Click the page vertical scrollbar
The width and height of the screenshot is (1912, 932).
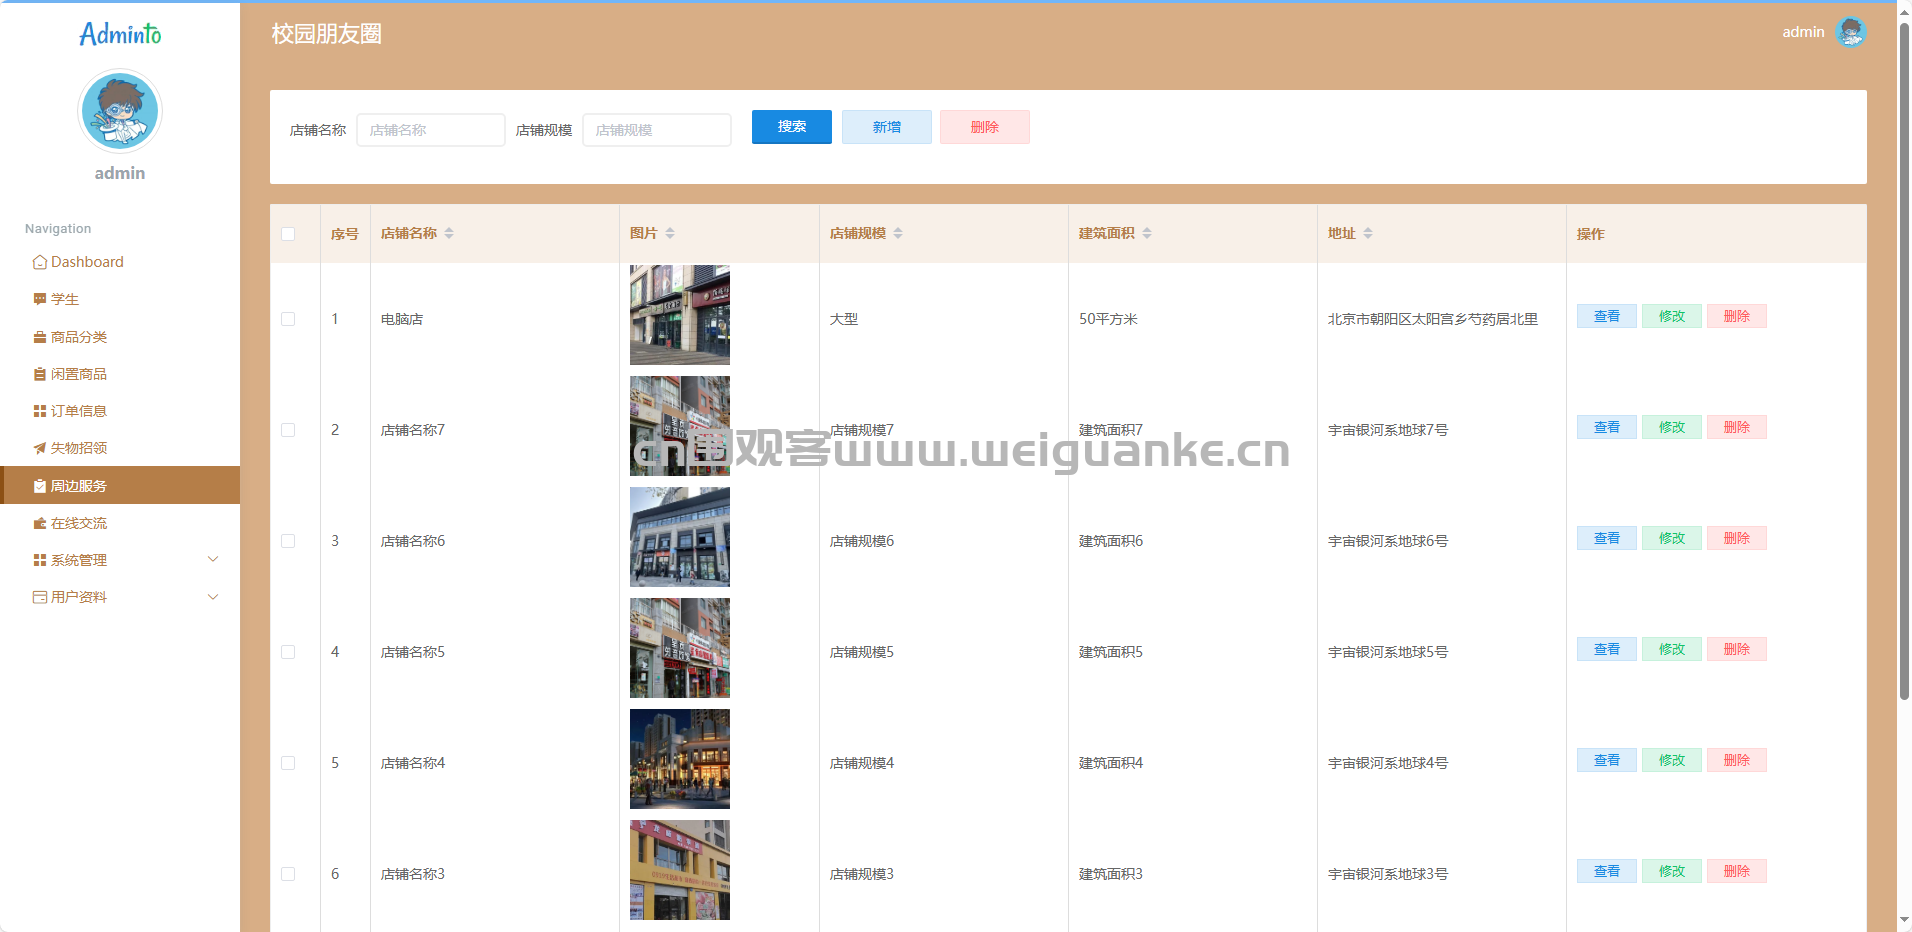tap(1904, 360)
